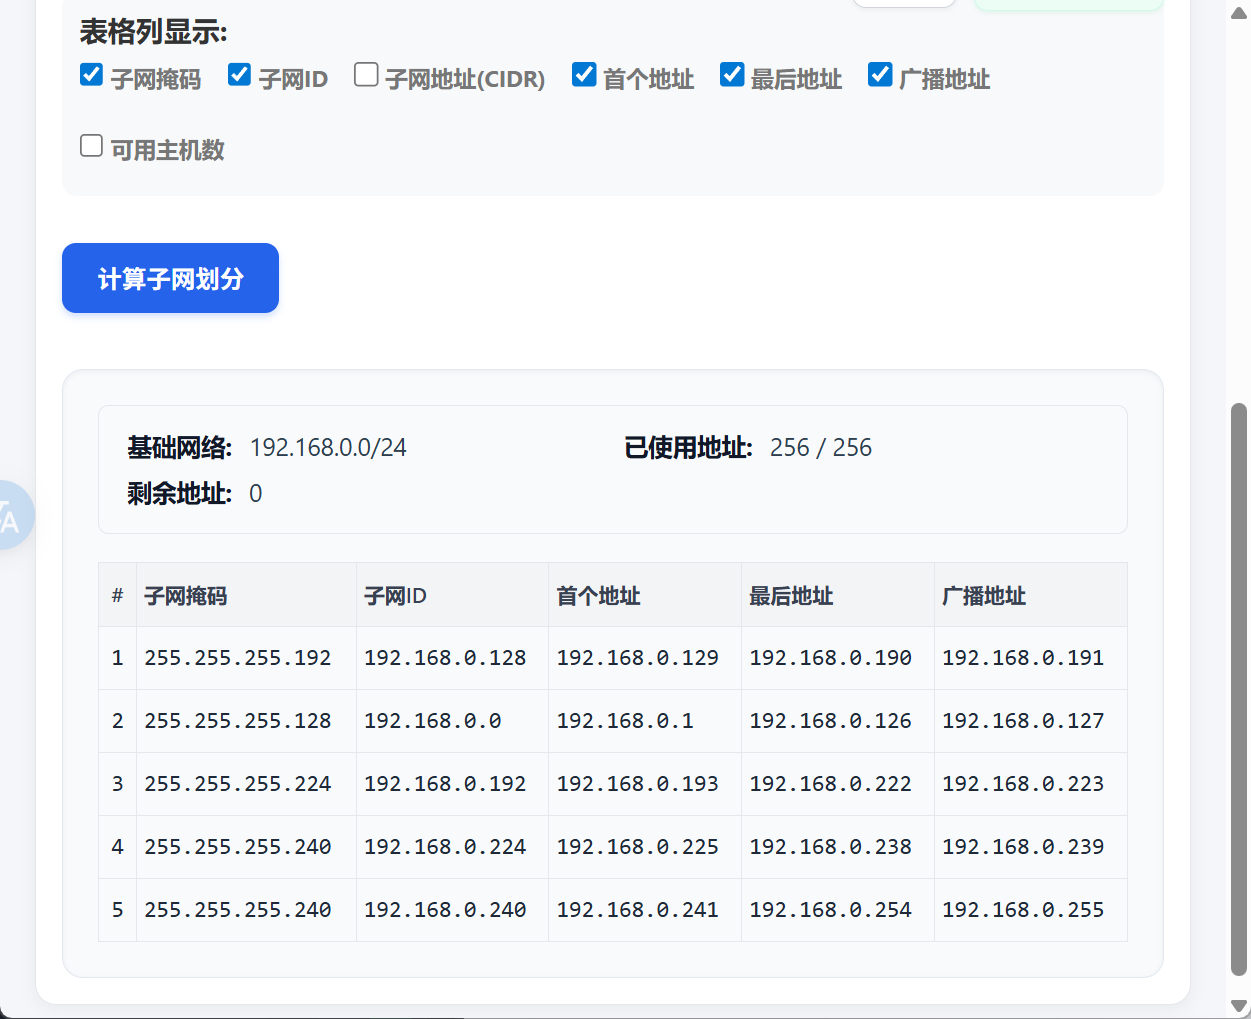Uncheck the 最后地址 column checkbox
This screenshot has width=1251, height=1019.
[732, 75]
